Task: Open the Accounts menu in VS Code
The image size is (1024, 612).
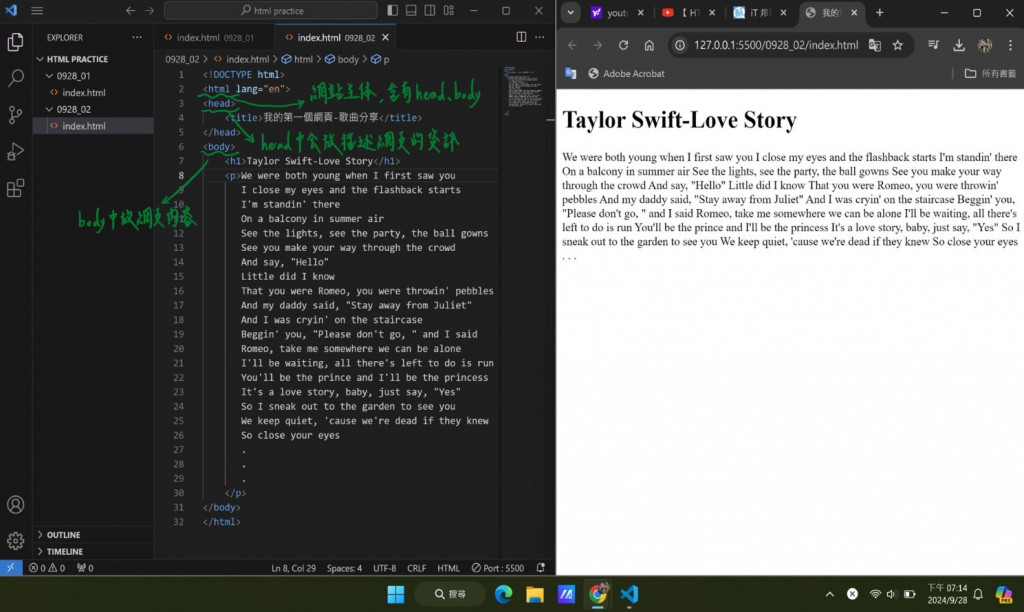Action: coord(15,504)
